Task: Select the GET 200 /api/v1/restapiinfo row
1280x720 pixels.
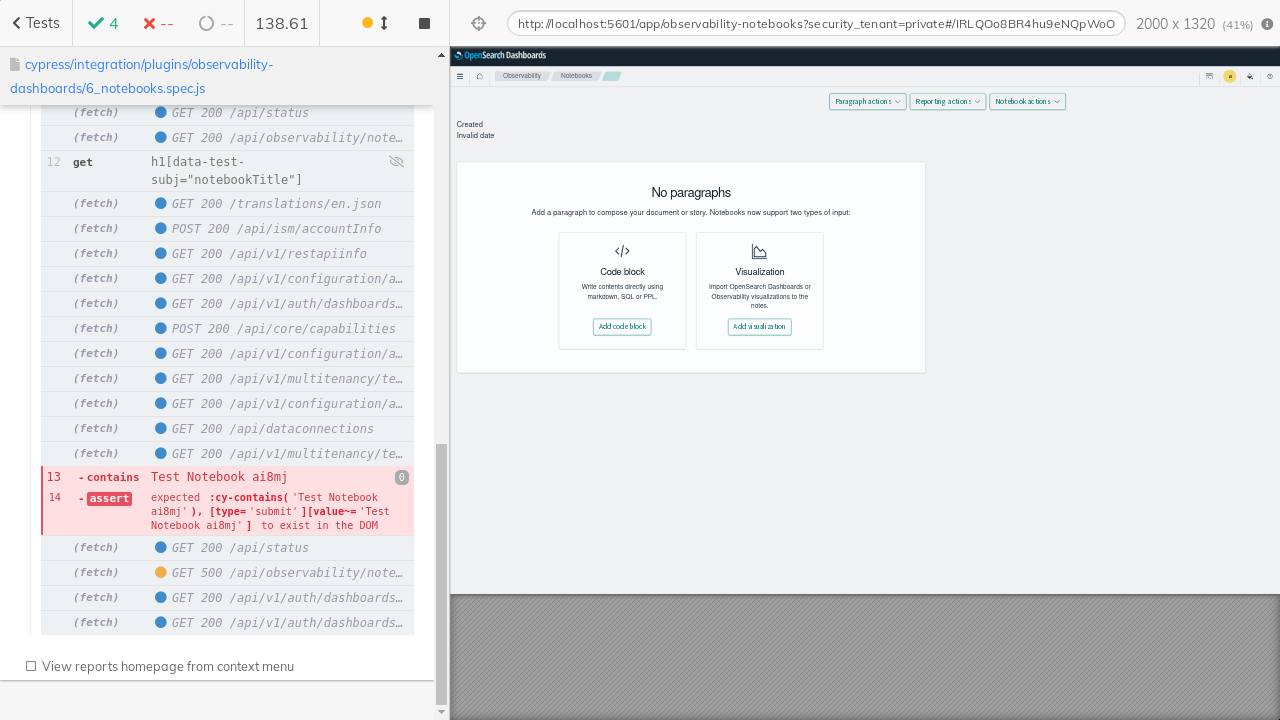Action: pos(227,254)
